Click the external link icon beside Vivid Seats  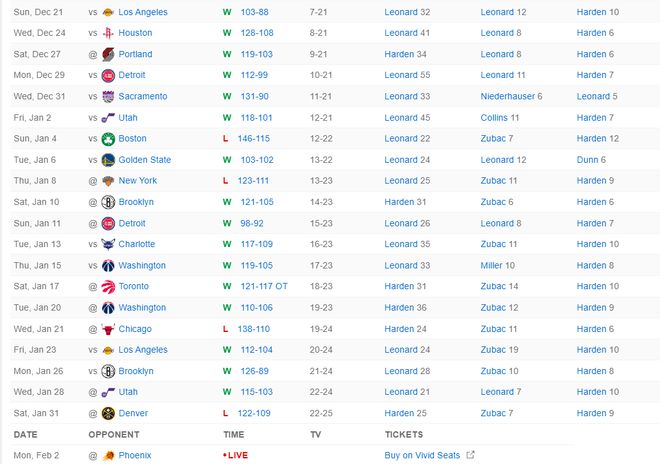tap(470, 456)
